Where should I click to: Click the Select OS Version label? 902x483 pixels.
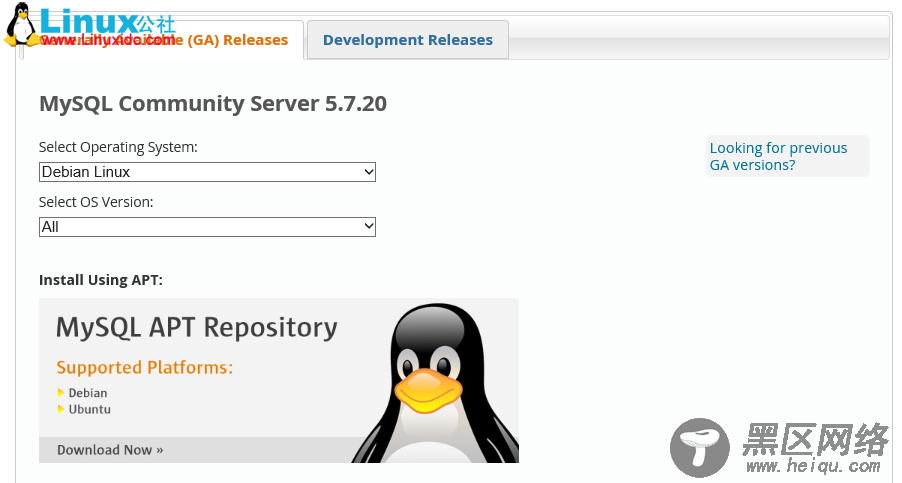(96, 202)
